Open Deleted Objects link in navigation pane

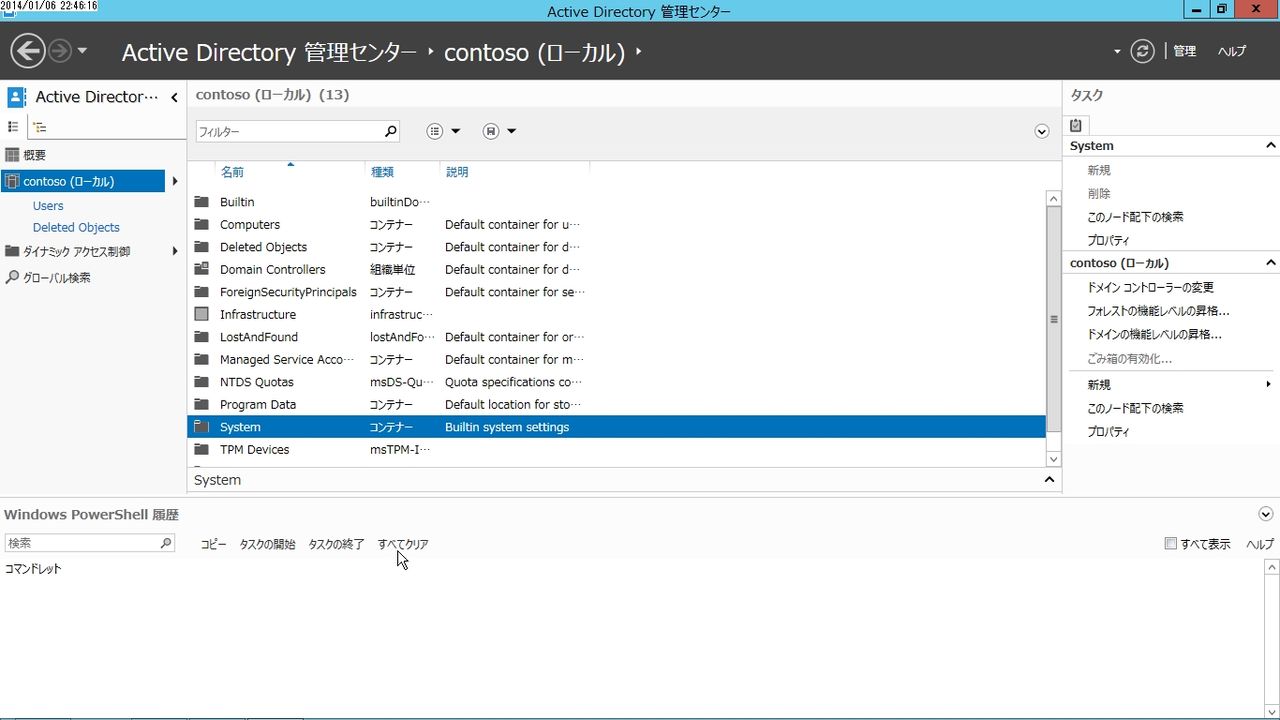[76, 228]
